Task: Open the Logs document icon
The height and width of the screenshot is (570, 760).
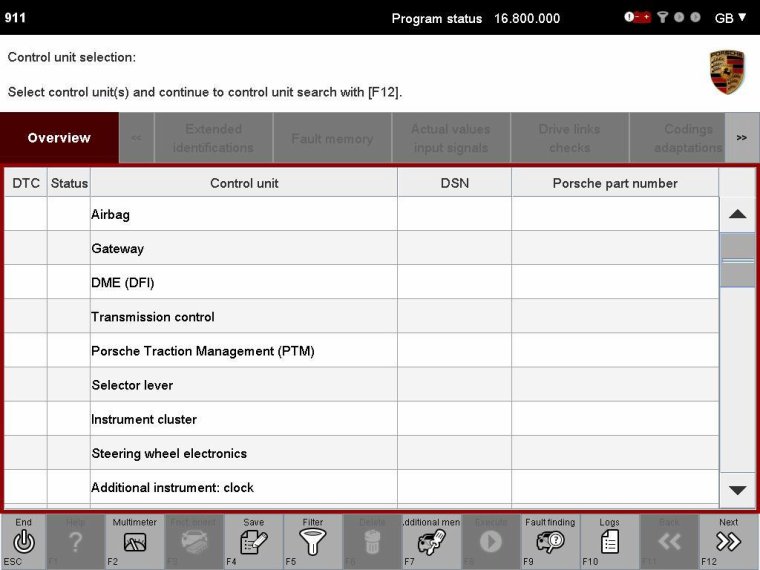Action: click(609, 541)
